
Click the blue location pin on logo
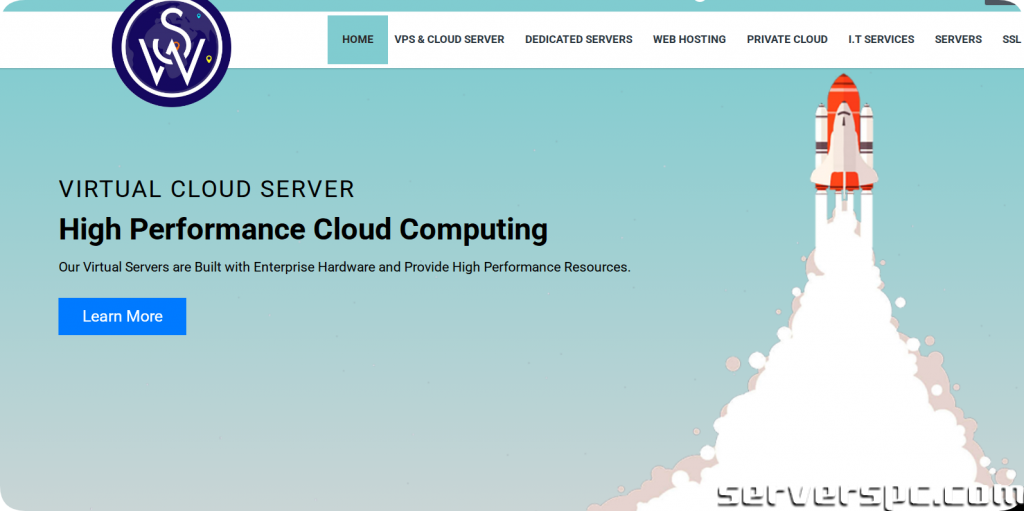pyautogui.click(x=198, y=16)
